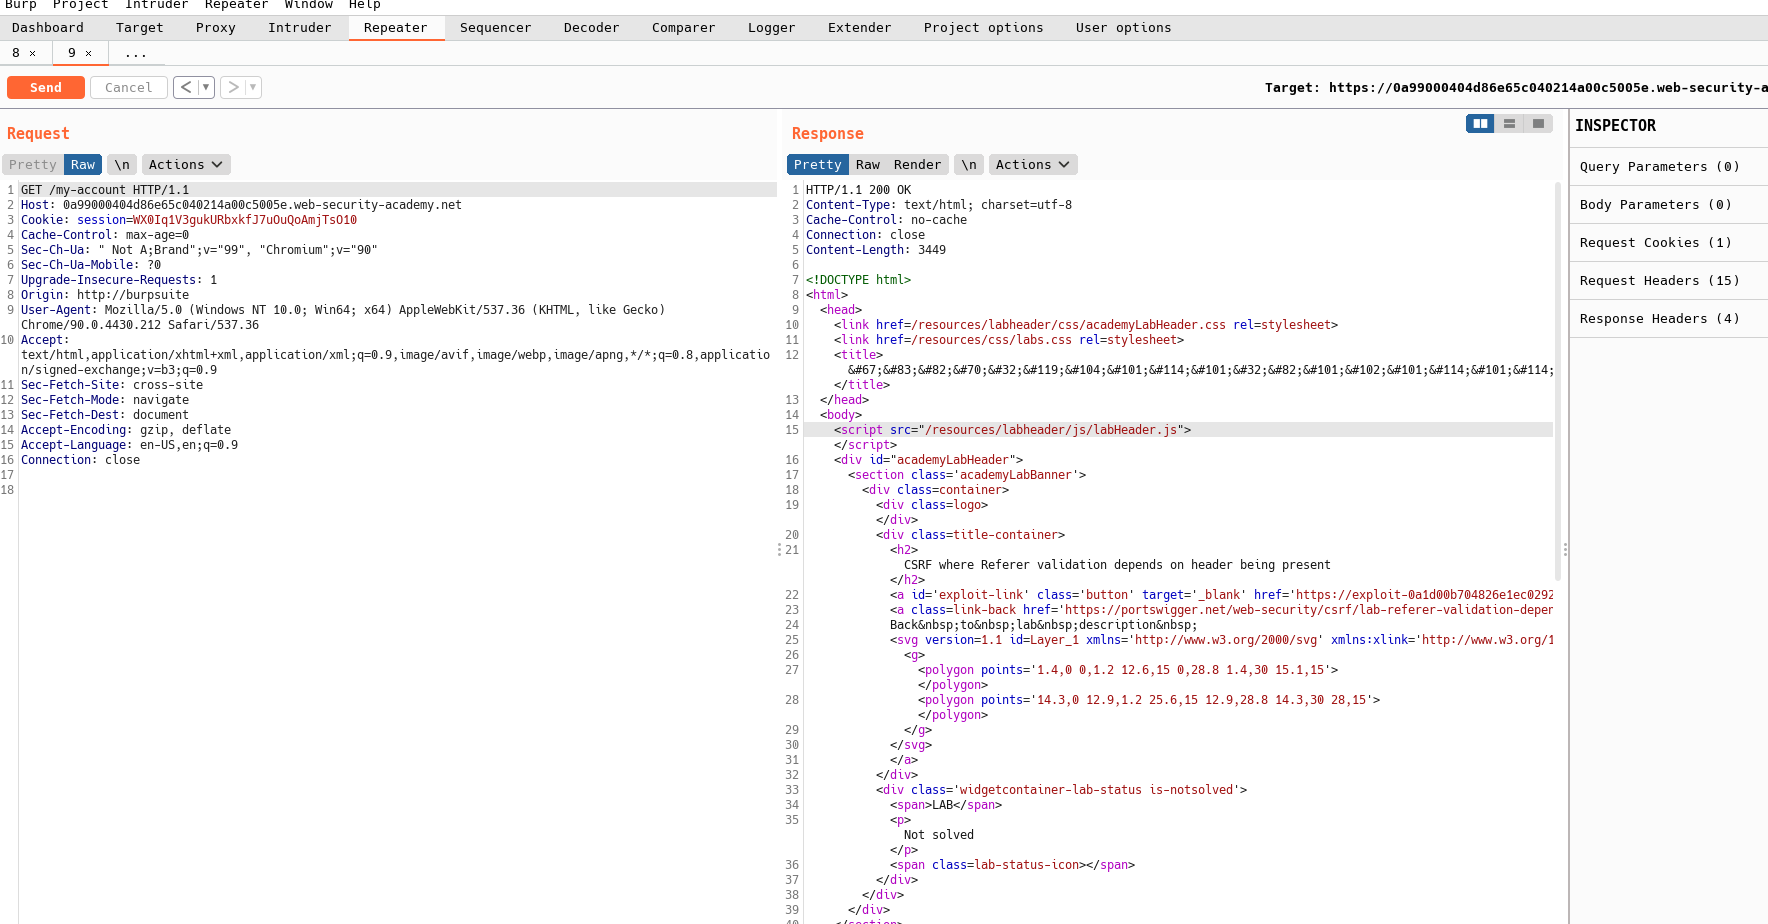Switch Response view to Pretty

point(818,165)
